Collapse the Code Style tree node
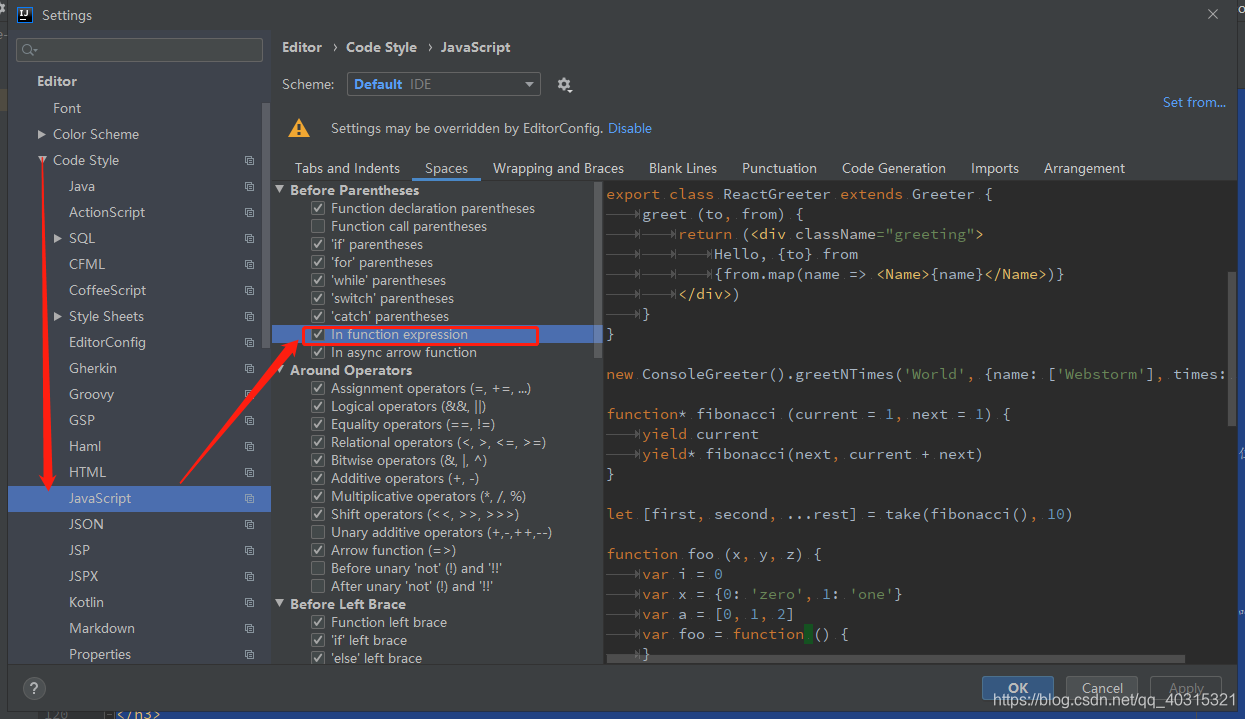 pyautogui.click(x=41, y=160)
